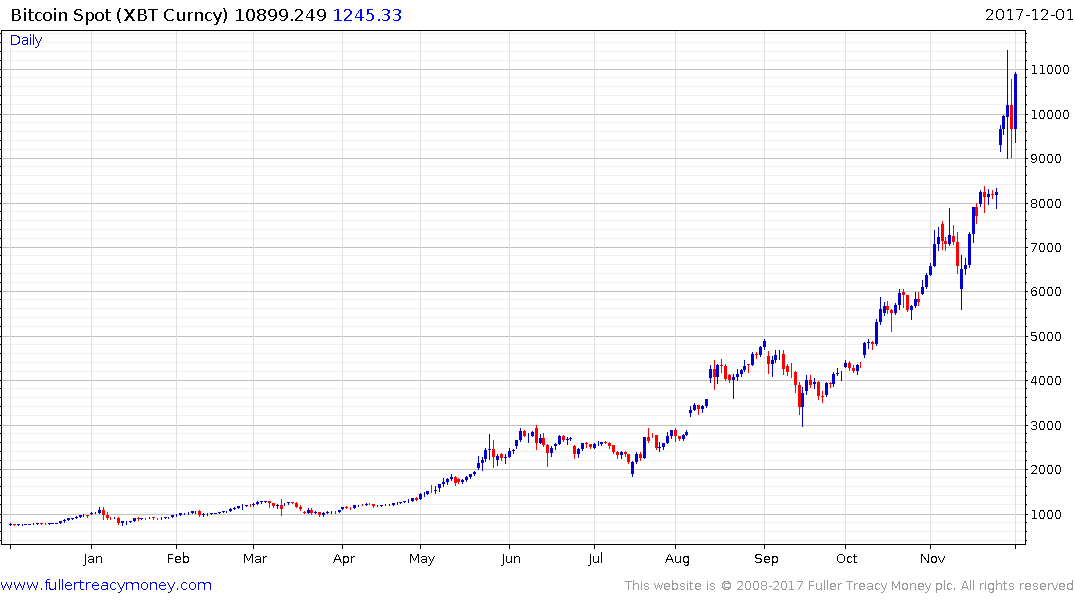This screenshot has width=1075, height=600.
Task: Click the Sep month label
Action: [766, 559]
